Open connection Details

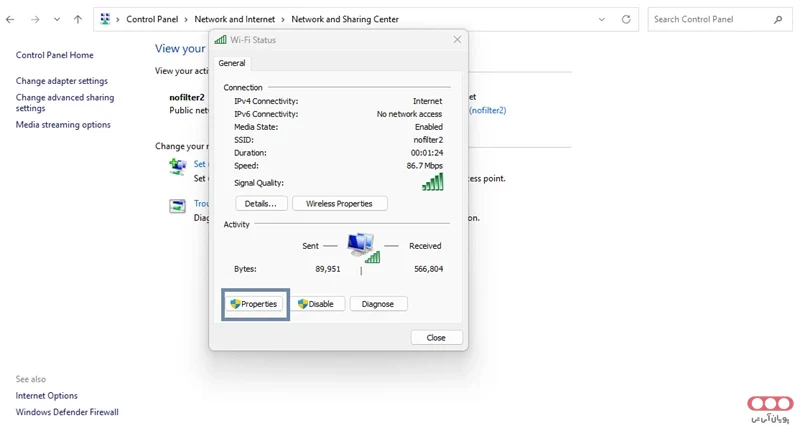(260, 204)
